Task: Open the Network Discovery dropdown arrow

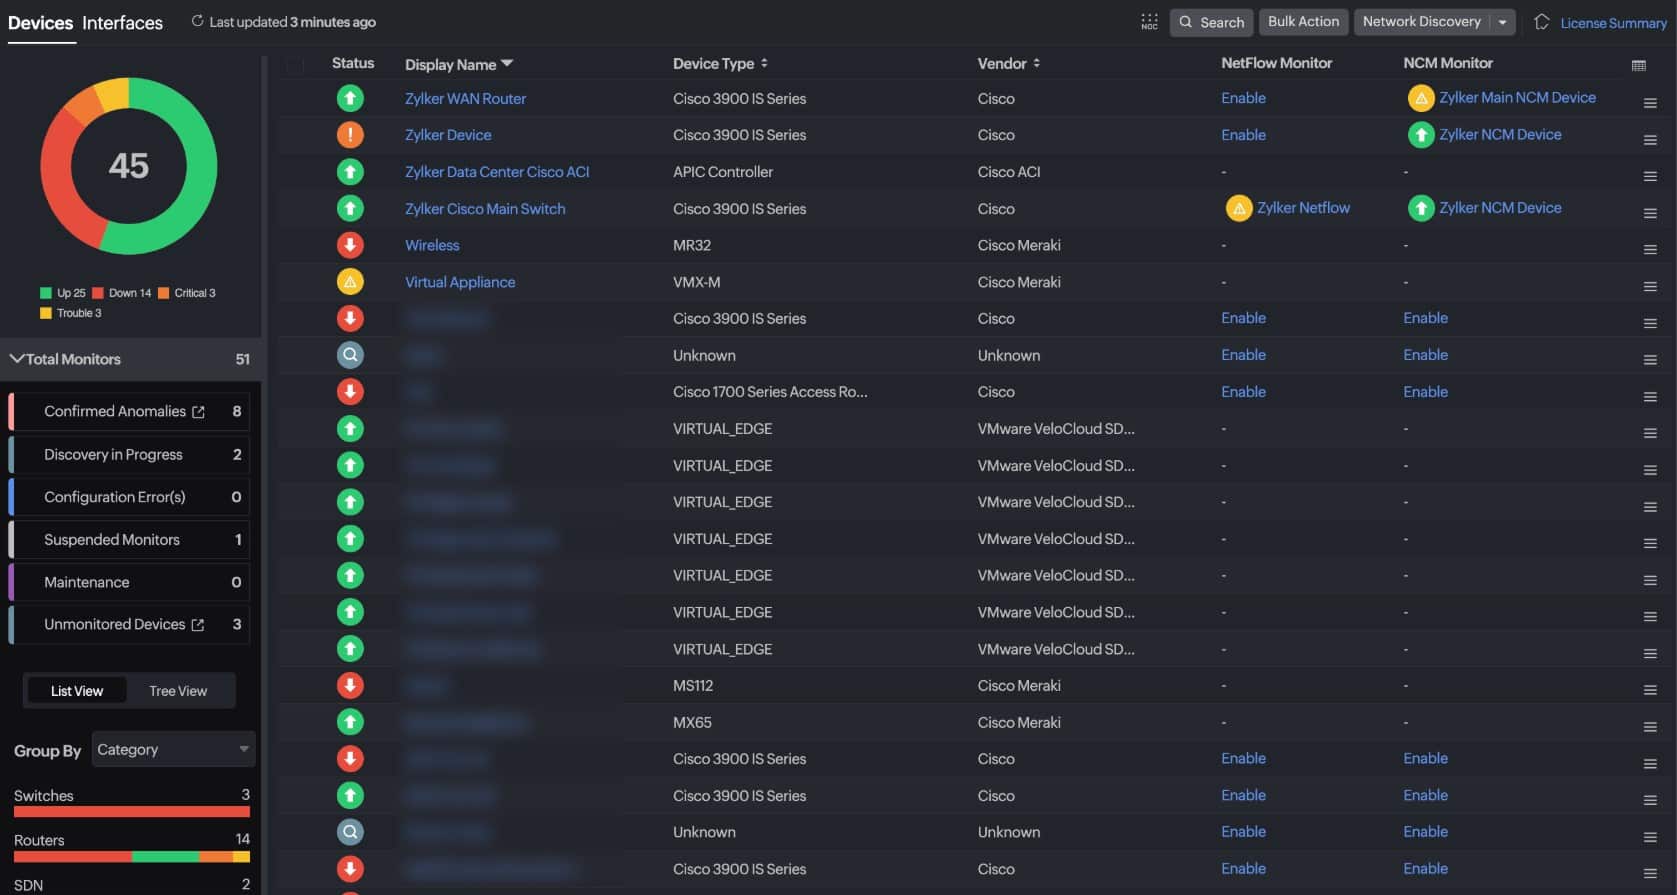Action: pos(1502,22)
